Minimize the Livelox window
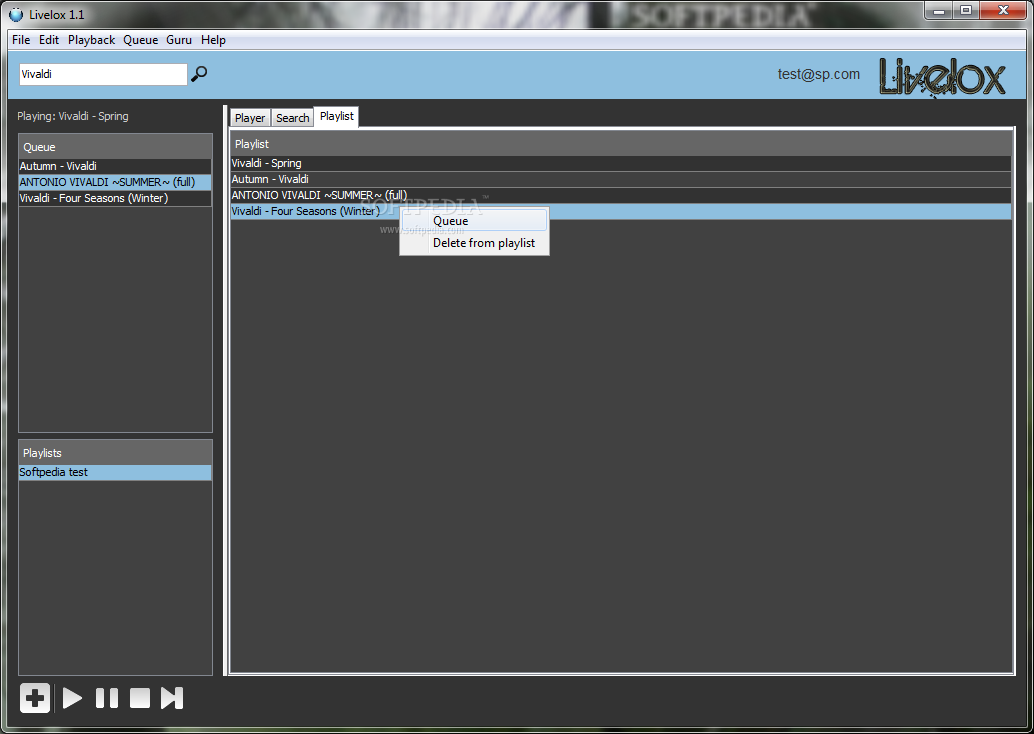This screenshot has width=1034, height=734. click(x=939, y=10)
